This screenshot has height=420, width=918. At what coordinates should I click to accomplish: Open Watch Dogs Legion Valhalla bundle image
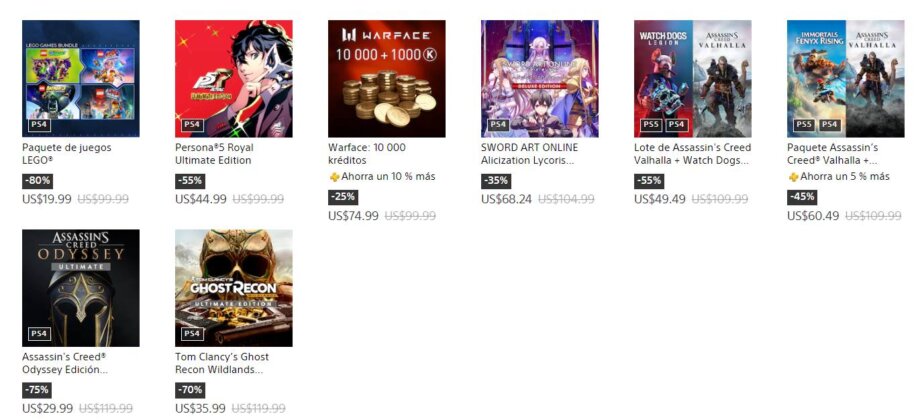693,78
